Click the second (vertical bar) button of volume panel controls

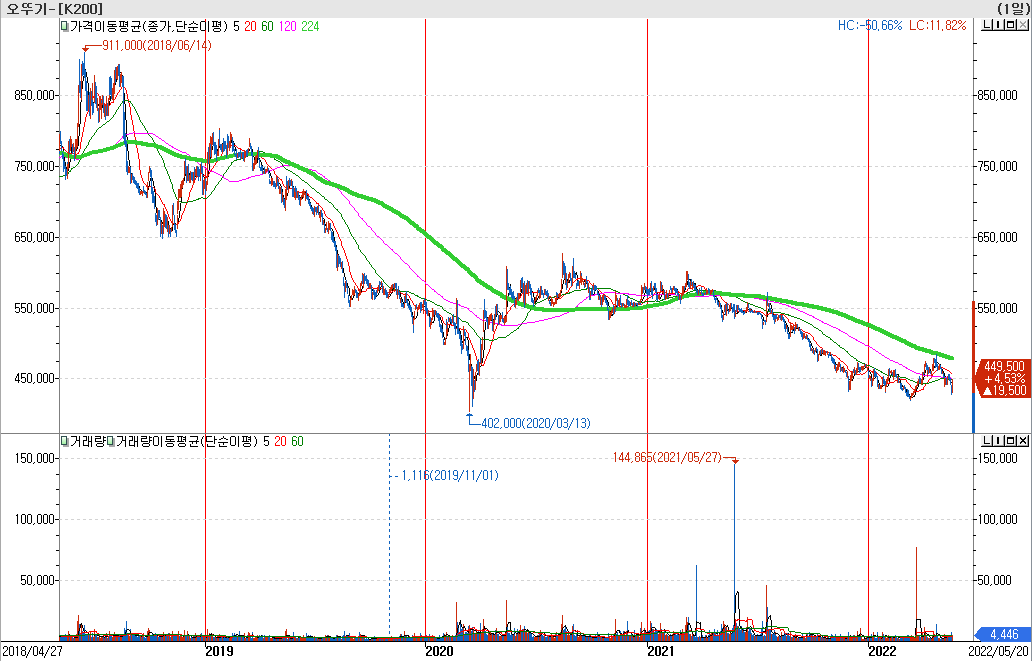pos(998,440)
